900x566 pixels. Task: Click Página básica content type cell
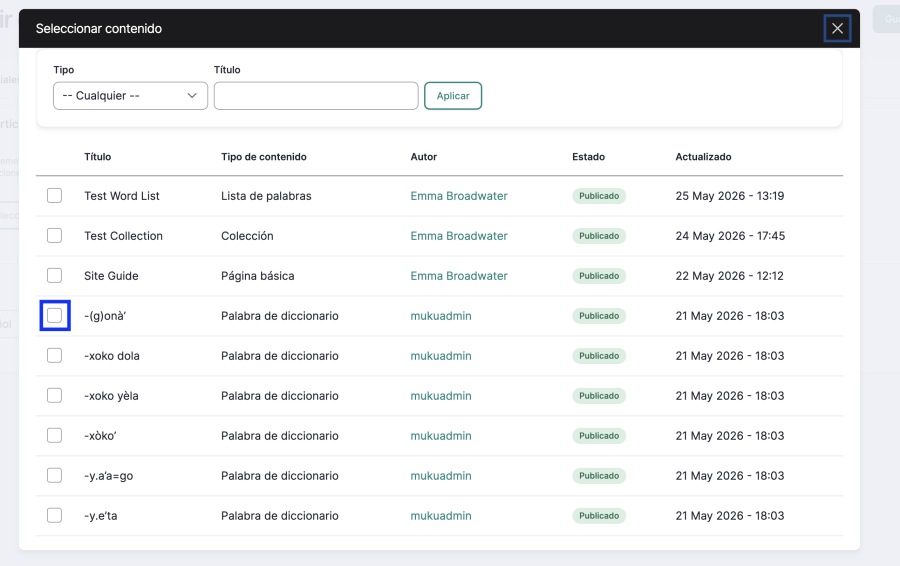[x=258, y=276]
